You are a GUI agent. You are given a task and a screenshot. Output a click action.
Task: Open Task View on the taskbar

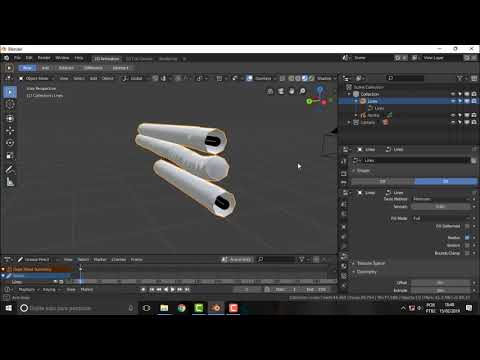[146, 308]
